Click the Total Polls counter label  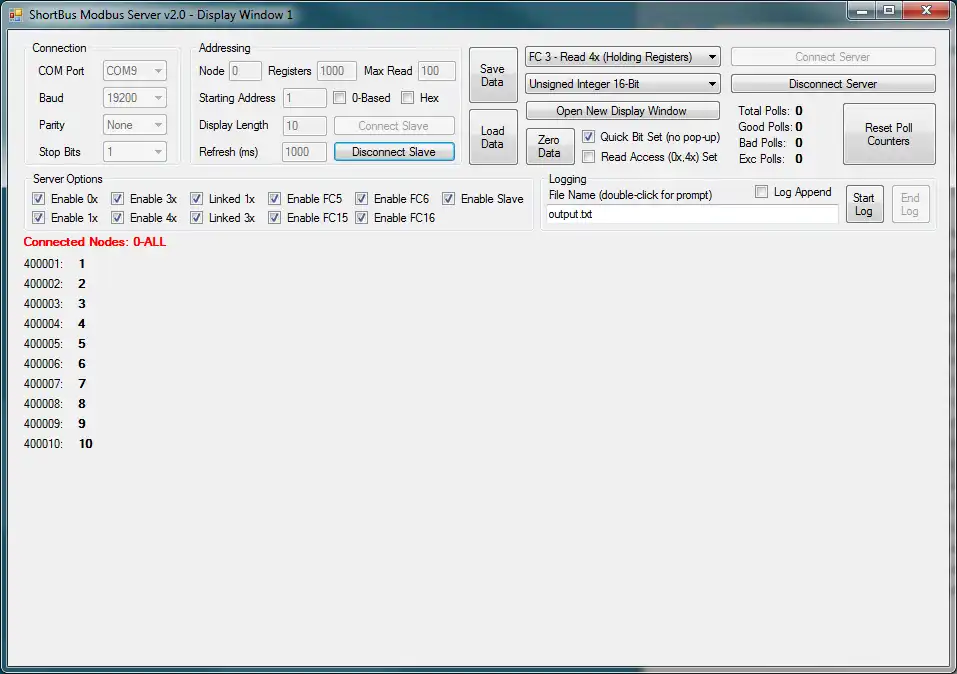tap(764, 111)
